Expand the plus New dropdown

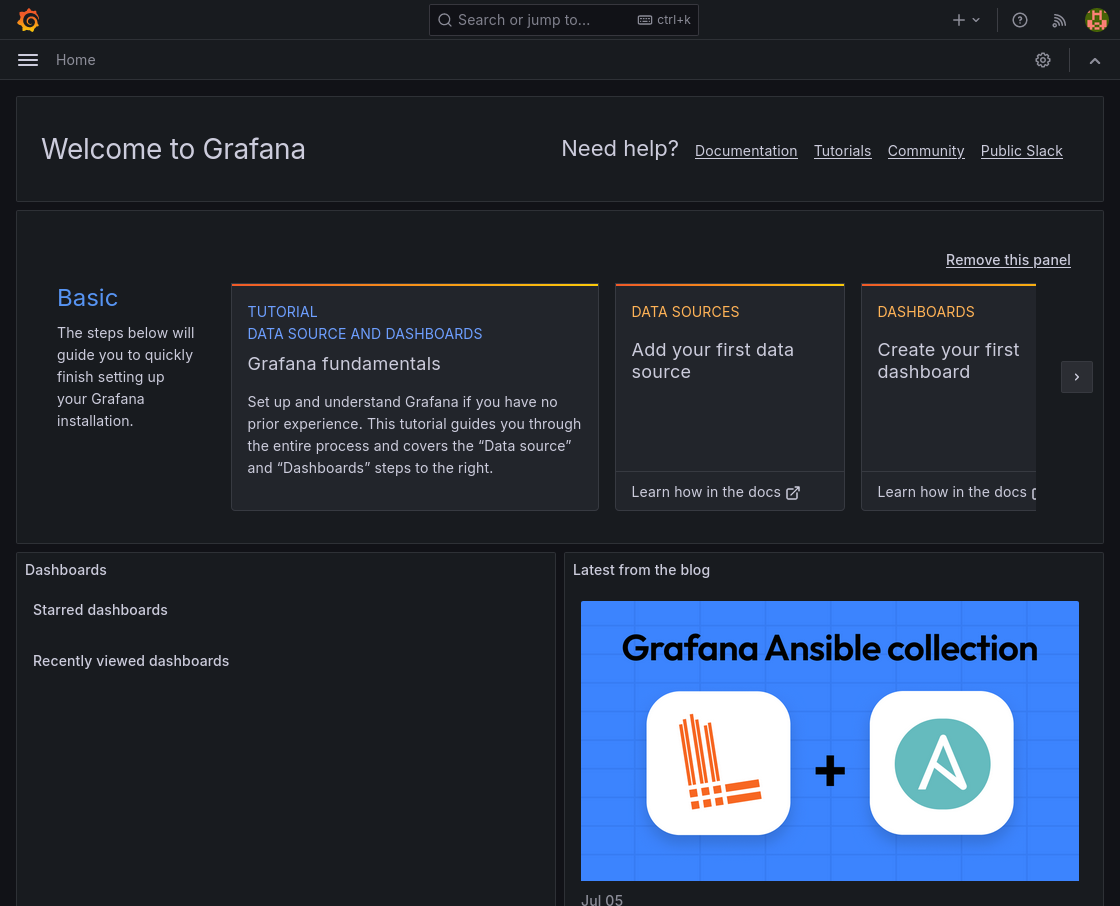pyautogui.click(x=966, y=20)
